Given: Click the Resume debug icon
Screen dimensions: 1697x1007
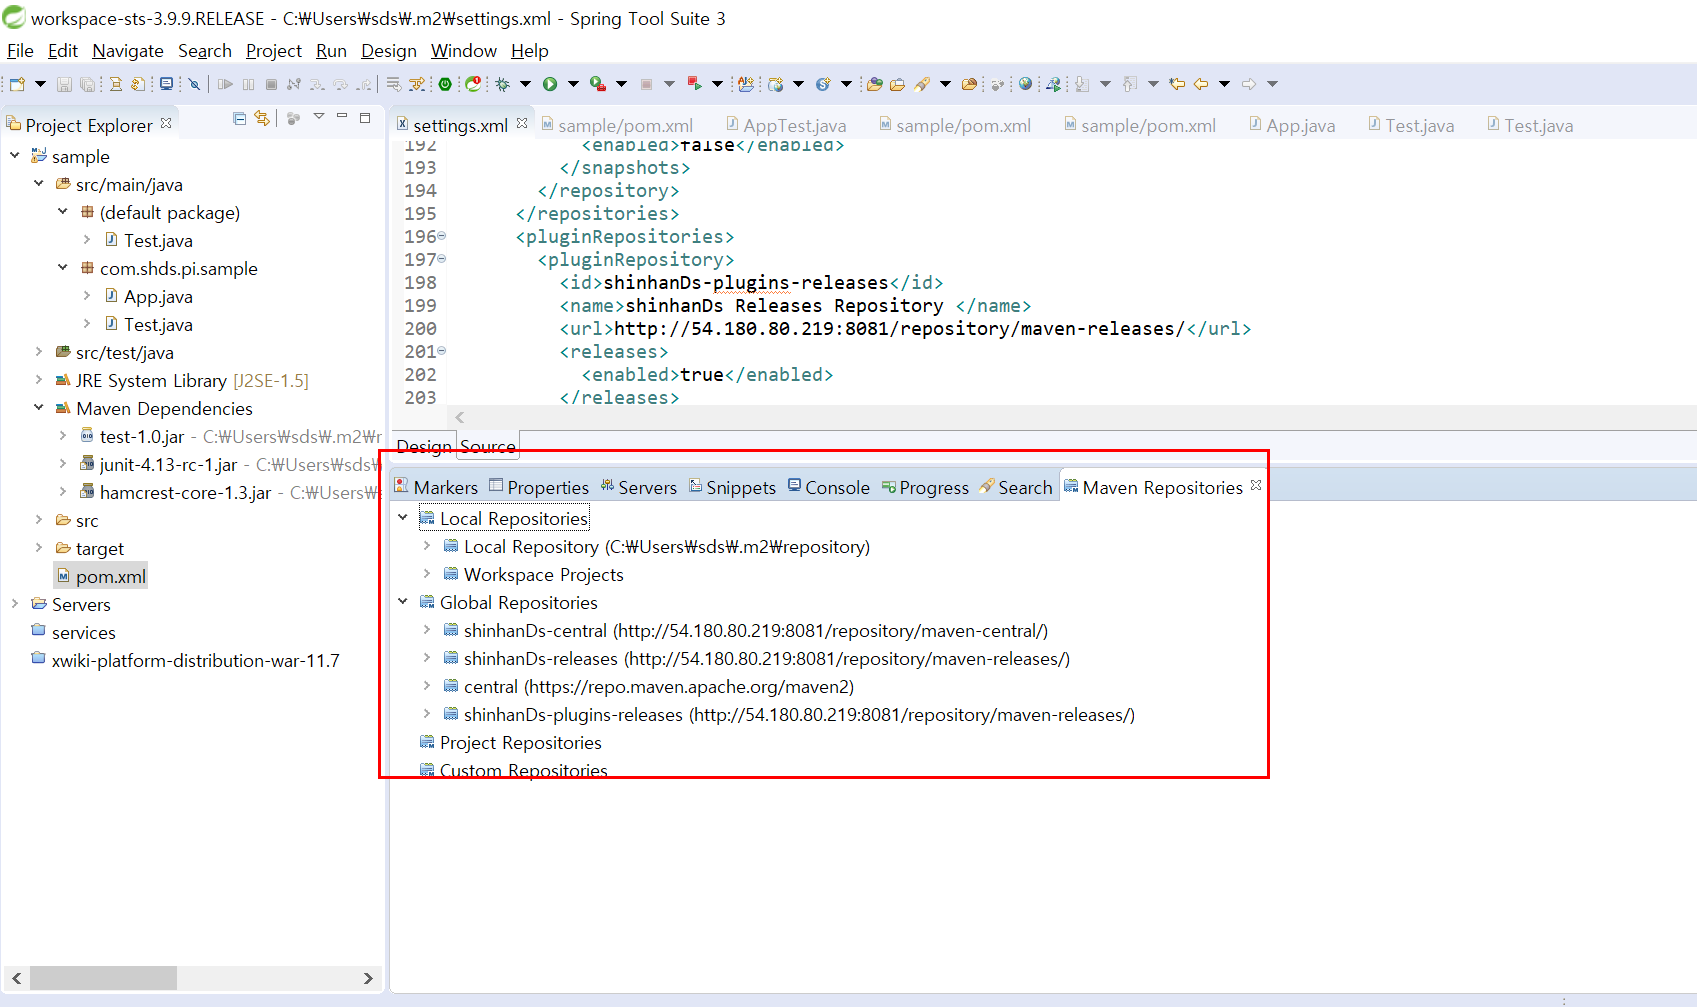Looking at the screenshot, I should [x=225, y=84].
